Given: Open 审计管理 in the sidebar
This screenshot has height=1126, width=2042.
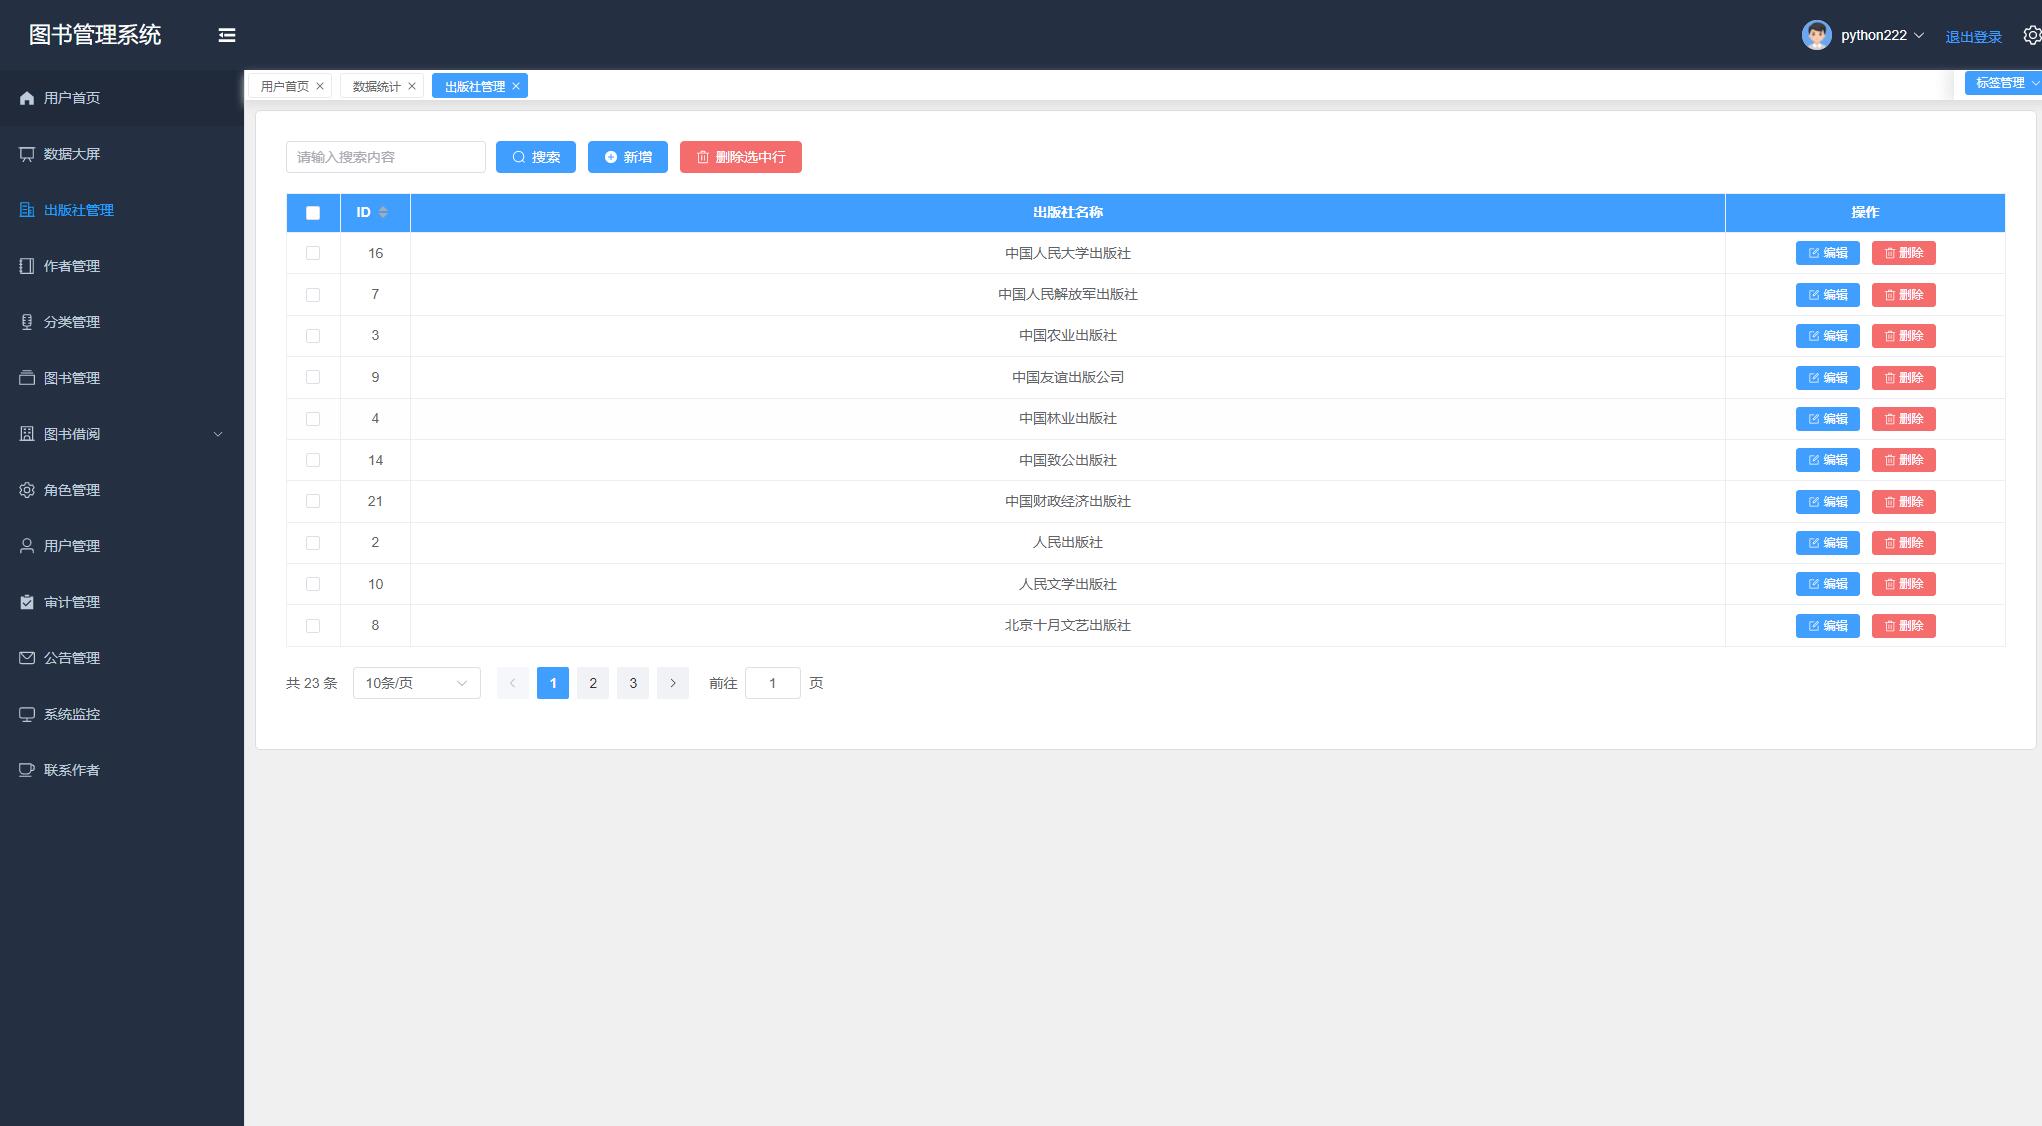Looking at the screenshot, I should click(72, 602).
